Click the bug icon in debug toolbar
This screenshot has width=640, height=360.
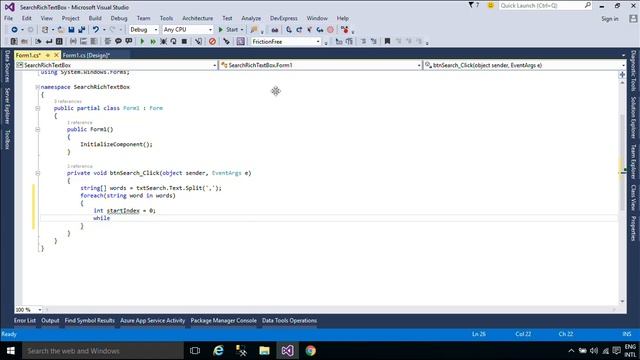pyautogui.click(x=164, y=42)
